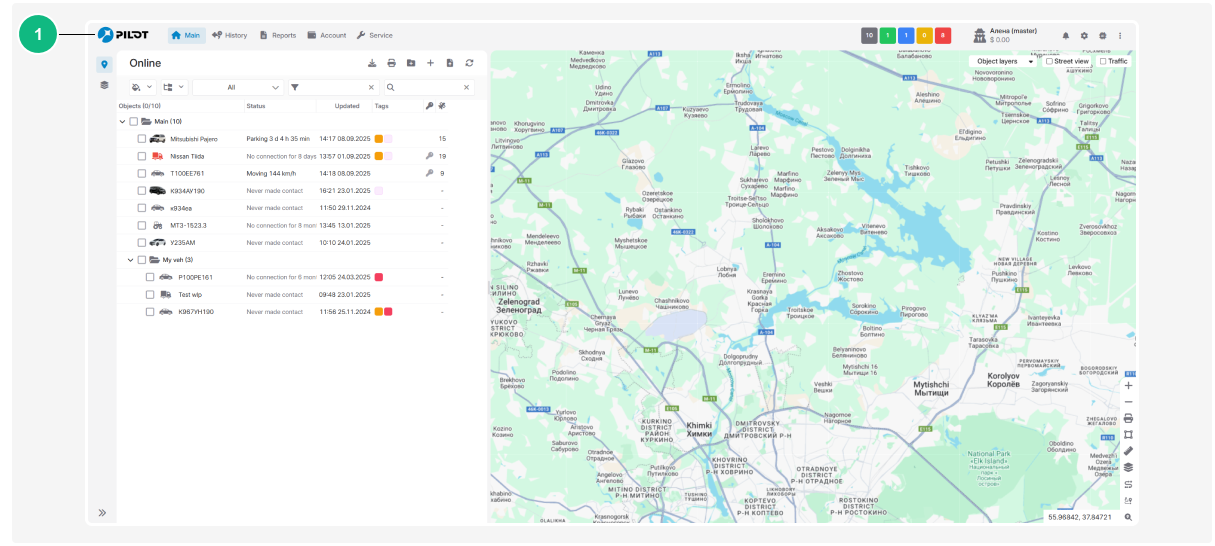
Task: Zoom in the map with plus button
Action: (1128, 385)
